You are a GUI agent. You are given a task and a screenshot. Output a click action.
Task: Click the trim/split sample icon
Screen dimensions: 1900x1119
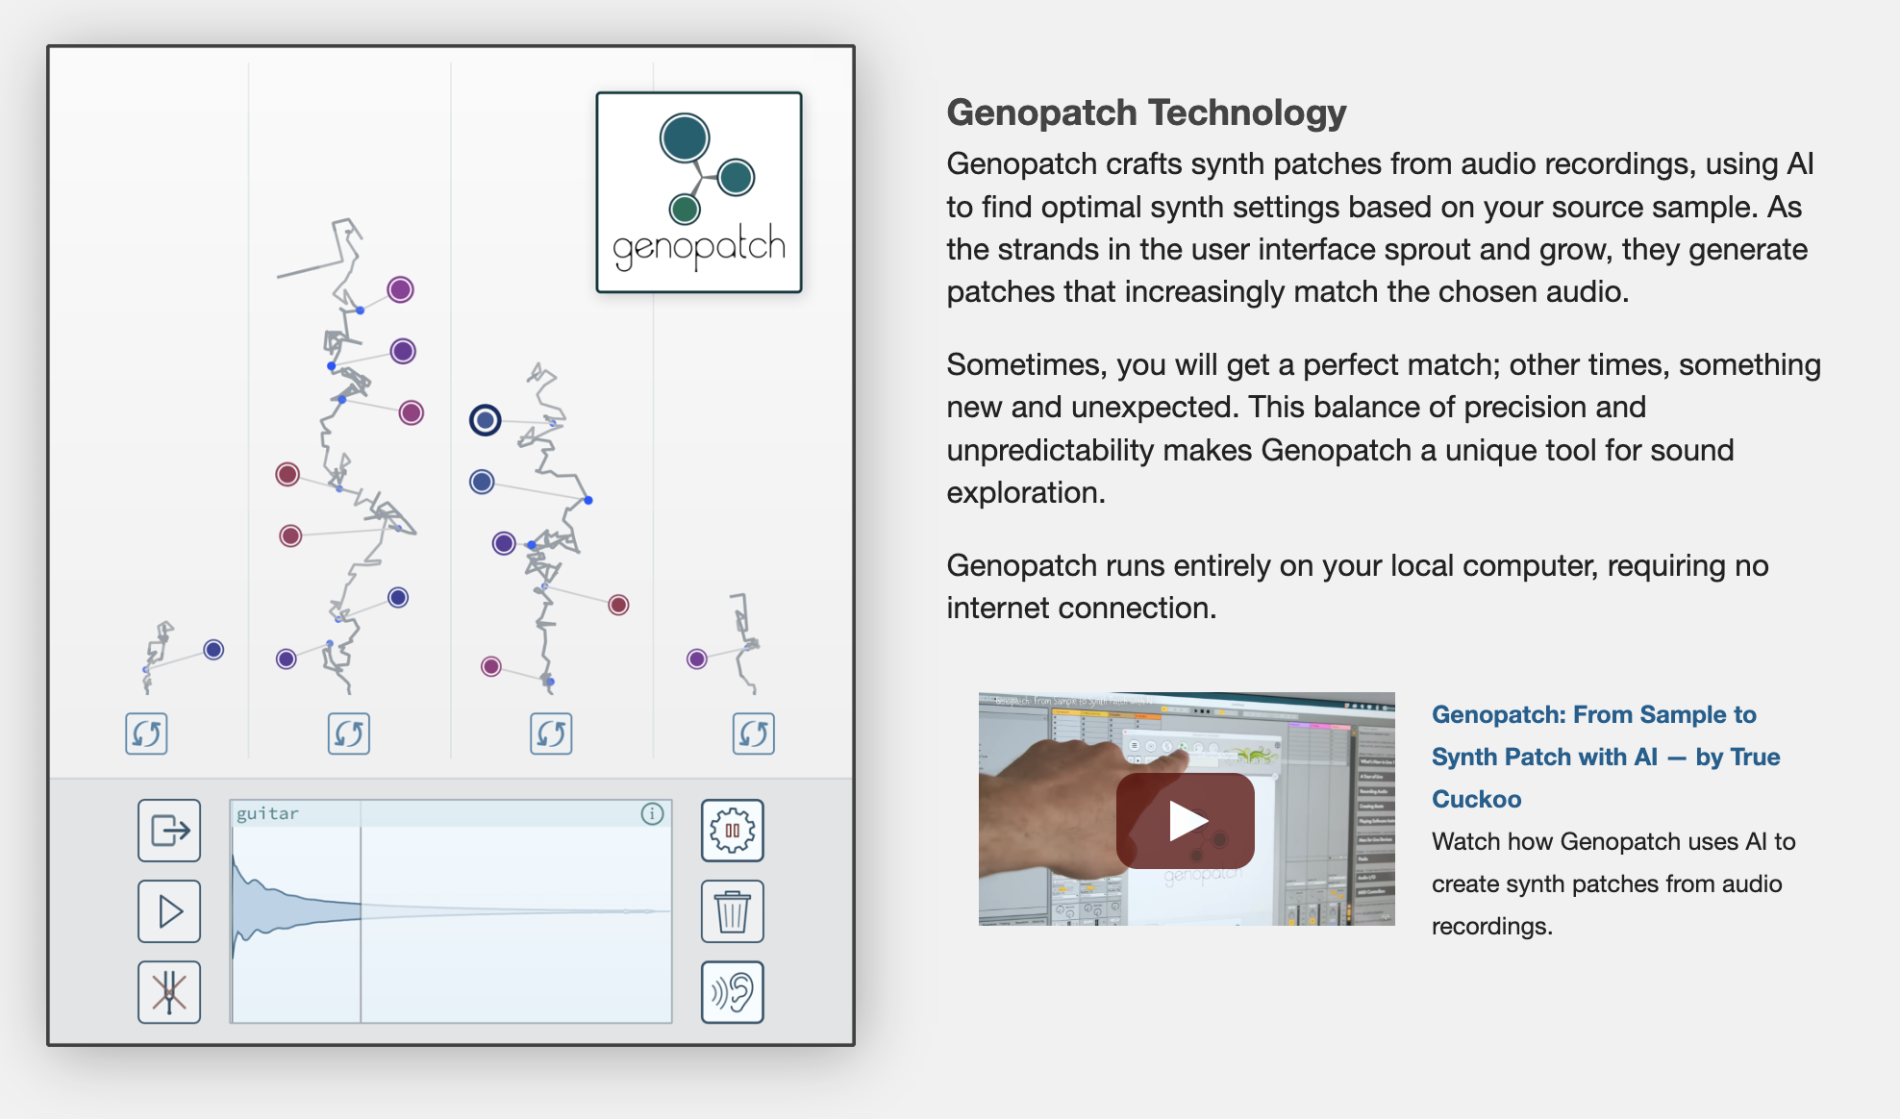(169, 992)
